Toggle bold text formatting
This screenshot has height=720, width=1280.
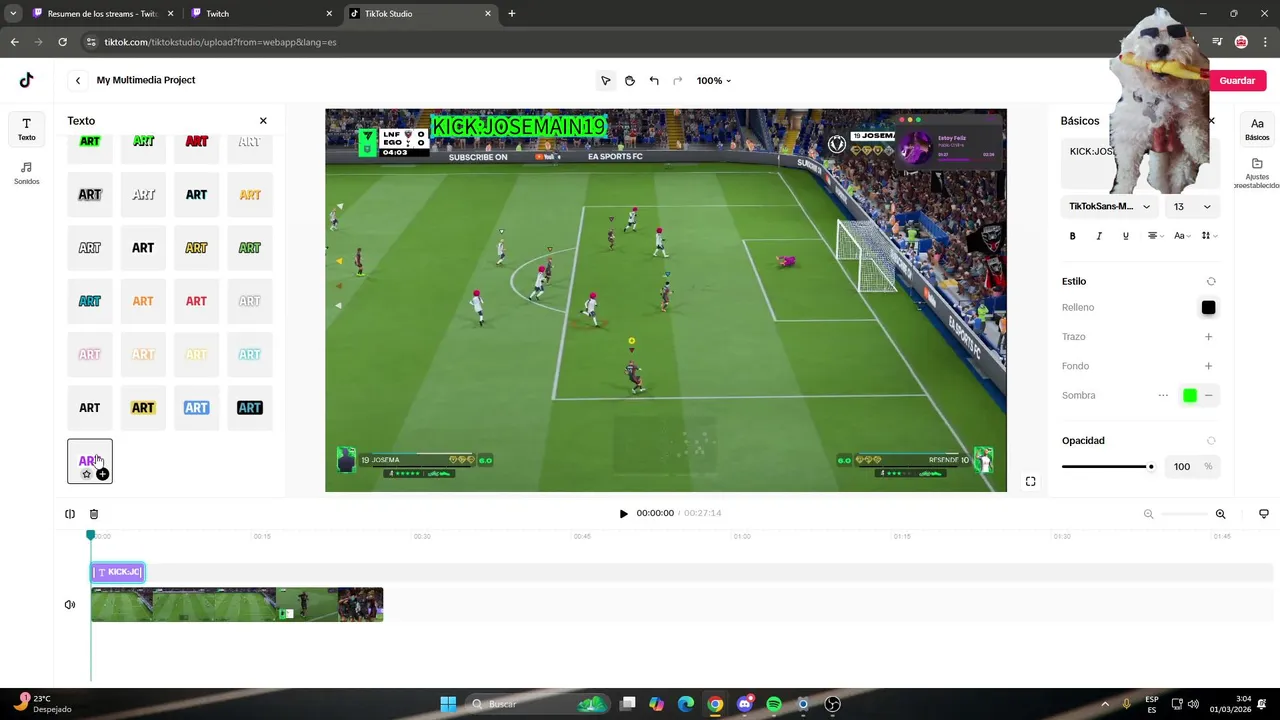point(1073,236)
